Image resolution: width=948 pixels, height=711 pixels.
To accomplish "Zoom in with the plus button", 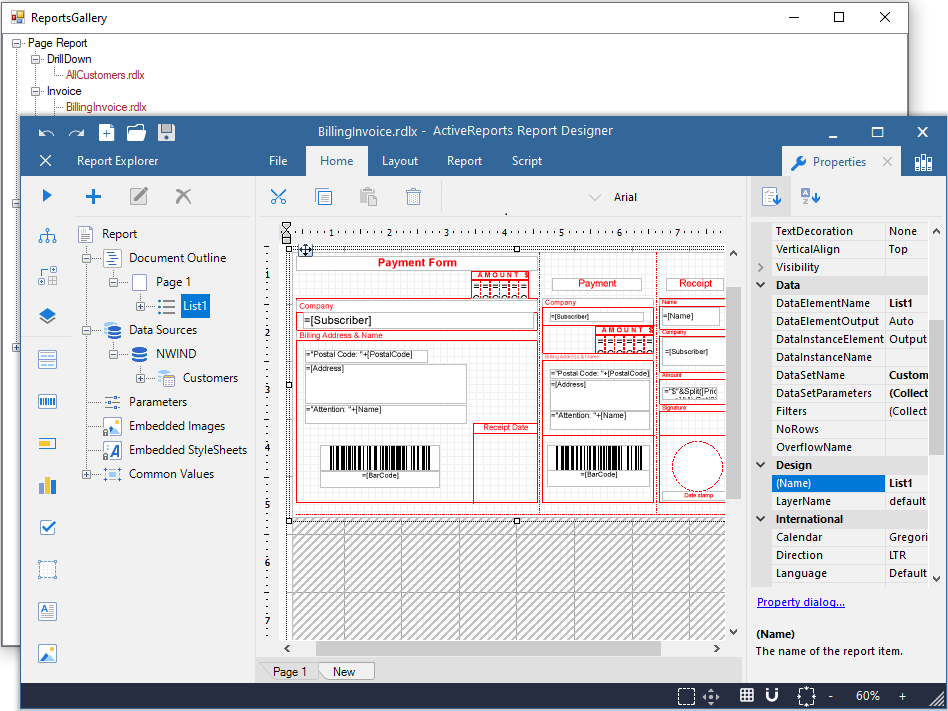I will [x=903, y=696].
